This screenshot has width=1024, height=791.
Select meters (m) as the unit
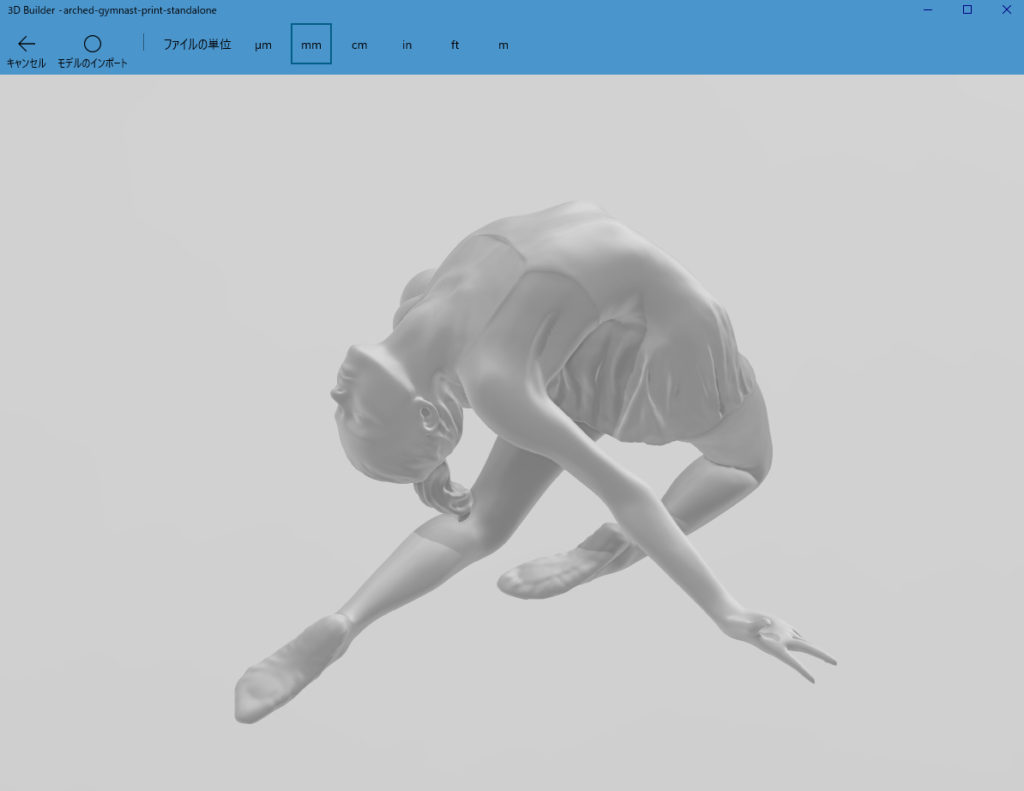click(503, 45)
